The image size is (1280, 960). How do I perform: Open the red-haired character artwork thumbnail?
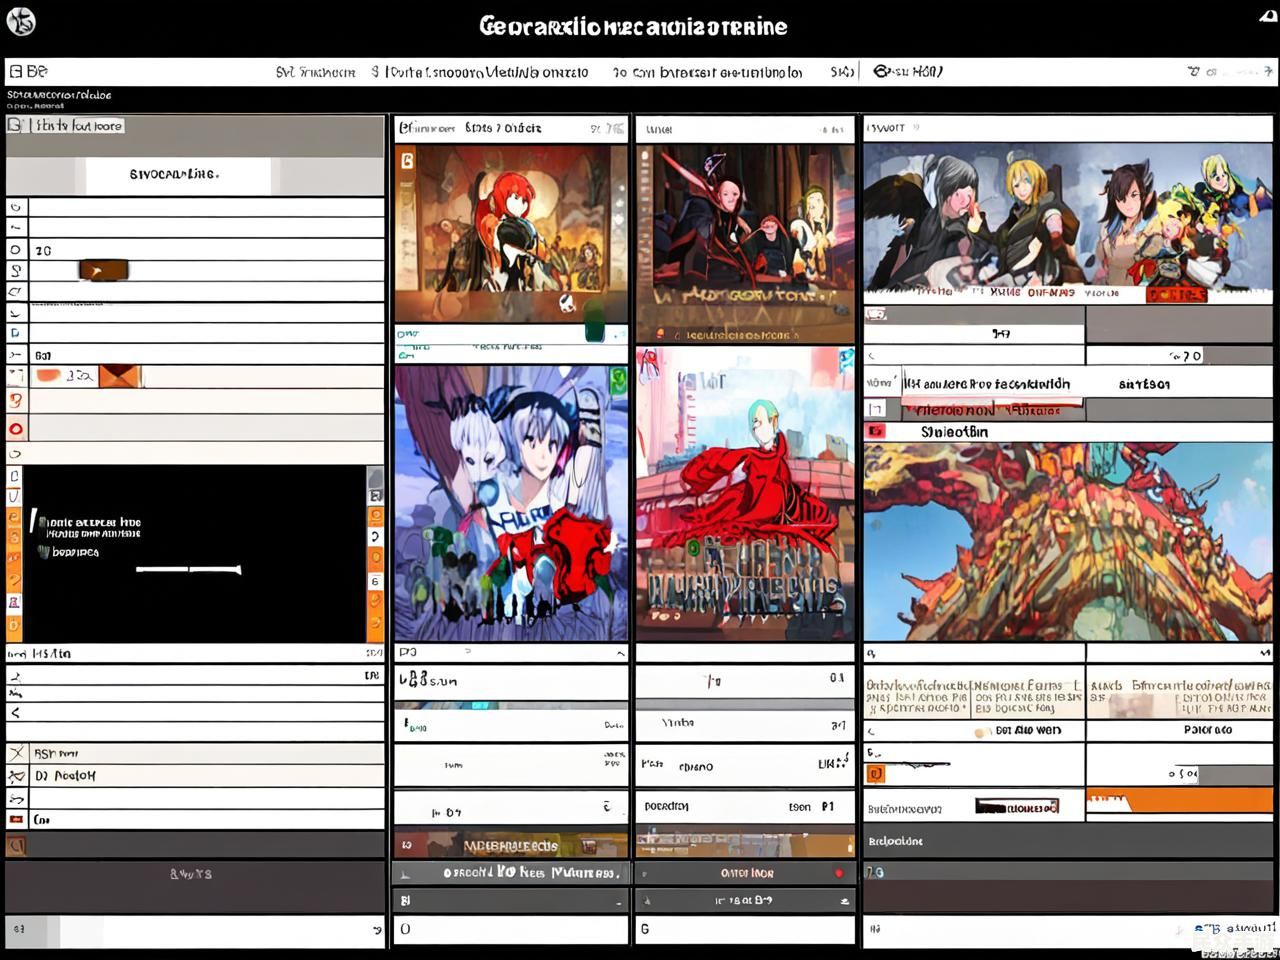(510, 232)
